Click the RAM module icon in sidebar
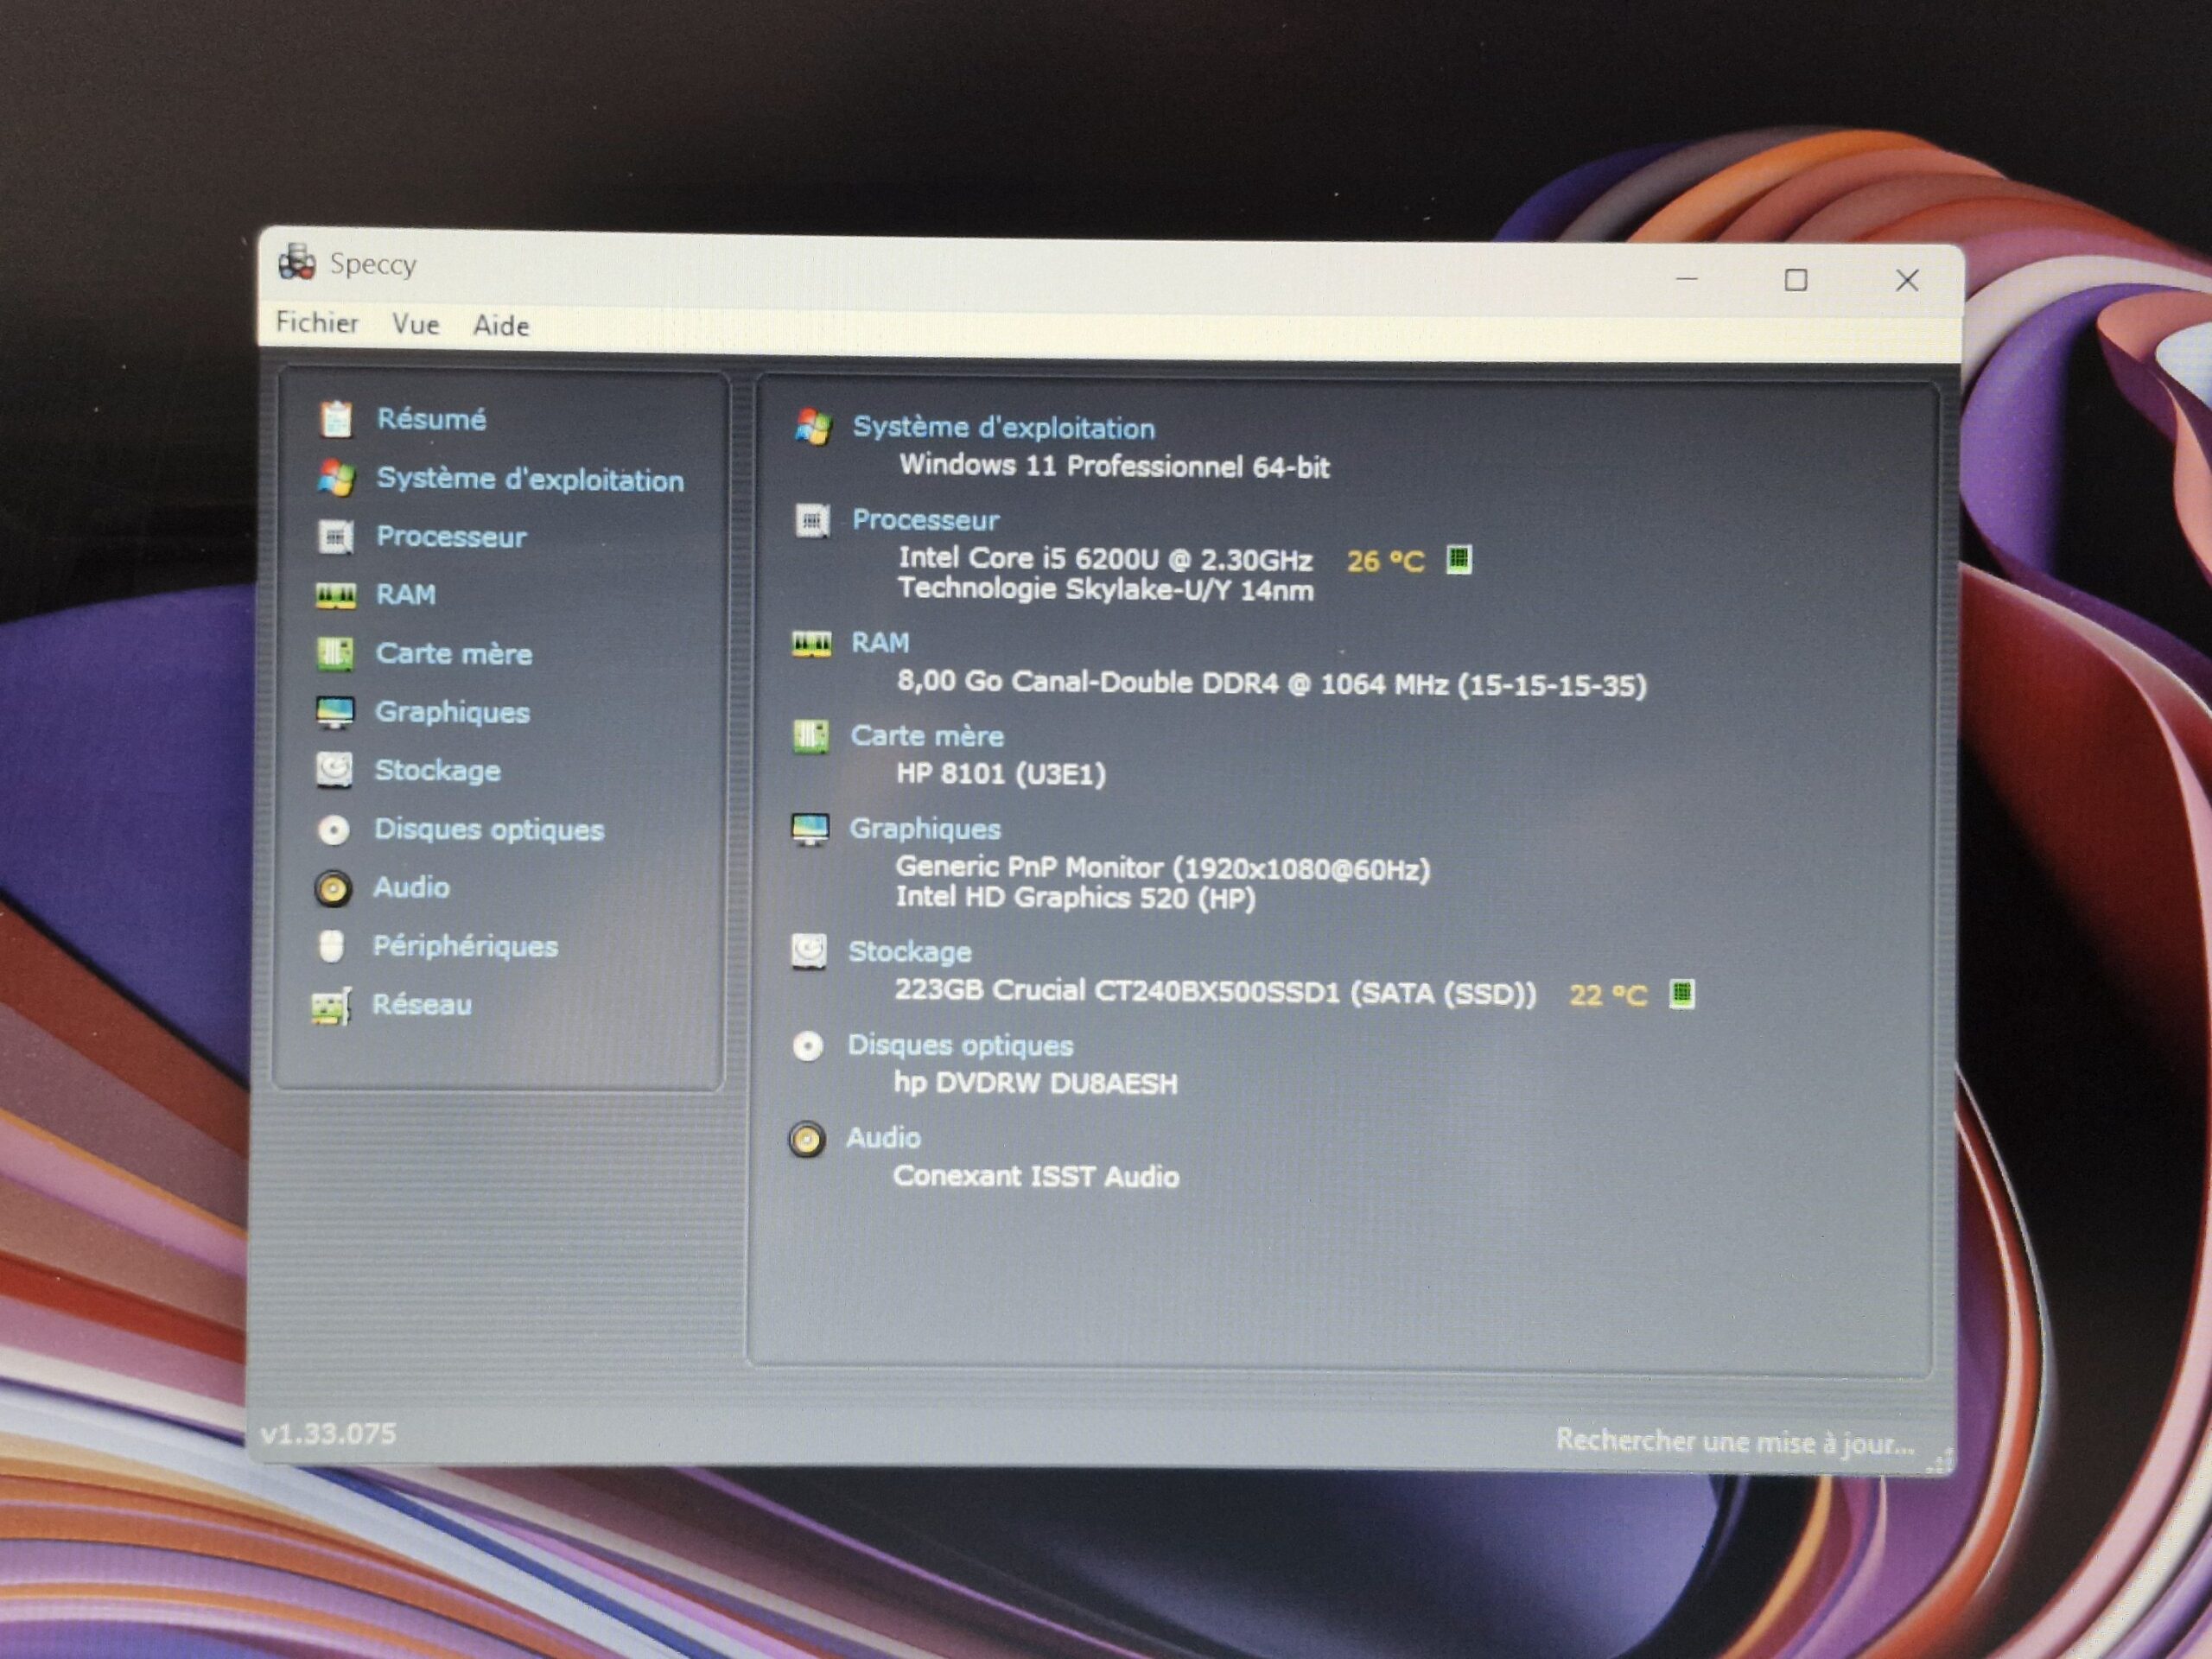 [x=335, y=596]
